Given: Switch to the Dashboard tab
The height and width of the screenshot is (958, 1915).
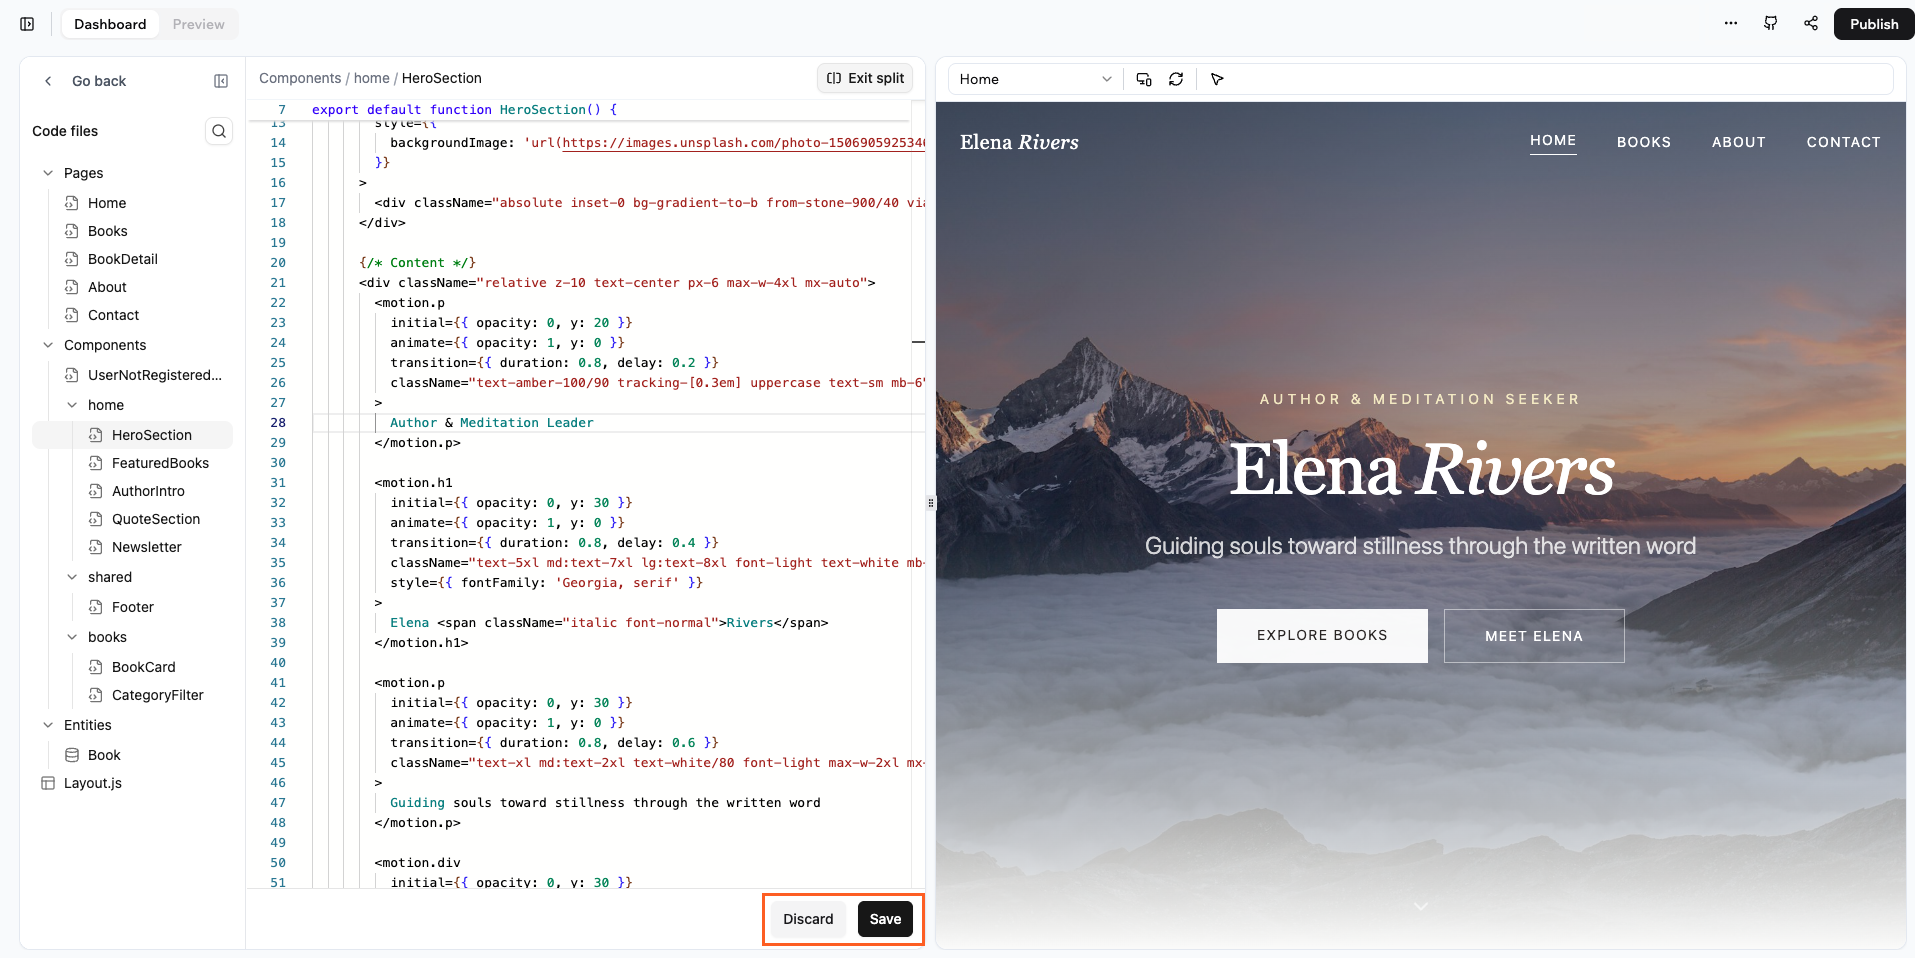Looking at the screenshot, I should point(110,23).
